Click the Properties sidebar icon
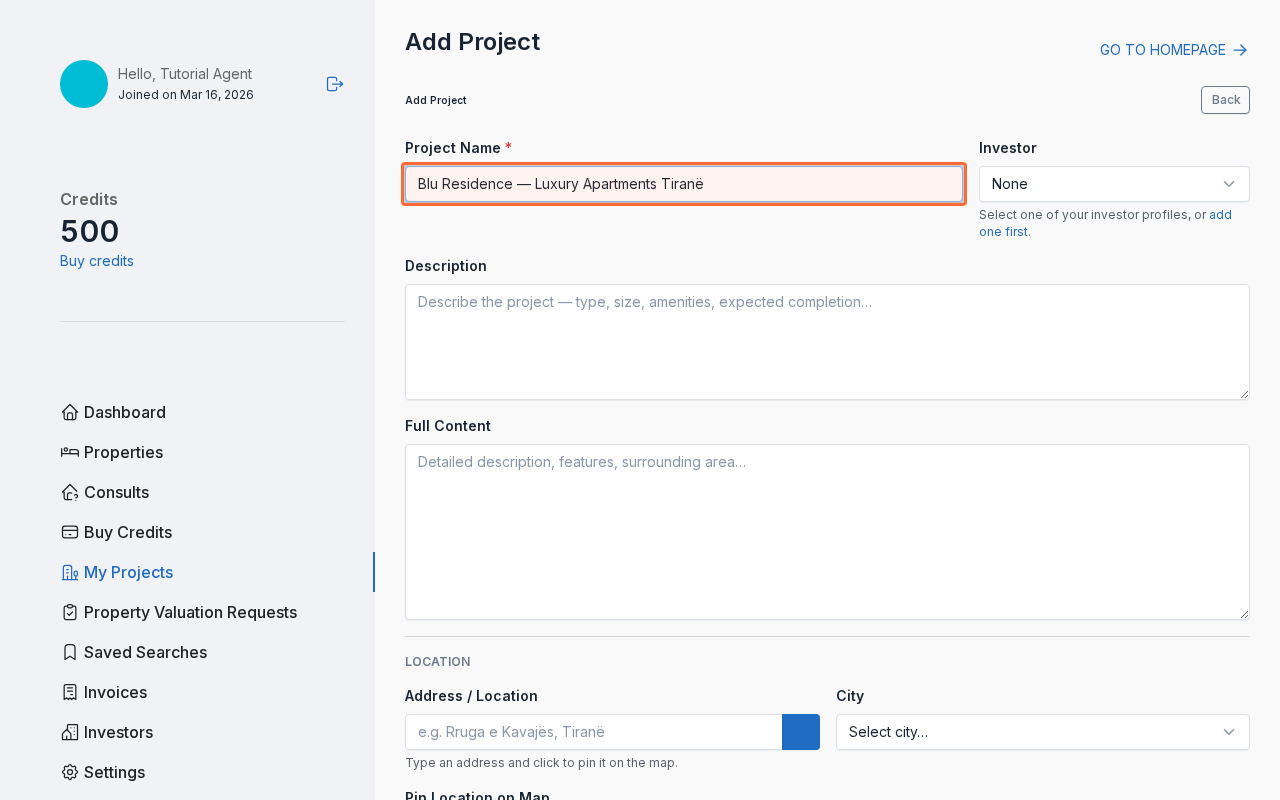The height and width of the screenshot is (800, 1280). [x=68, y=452]
